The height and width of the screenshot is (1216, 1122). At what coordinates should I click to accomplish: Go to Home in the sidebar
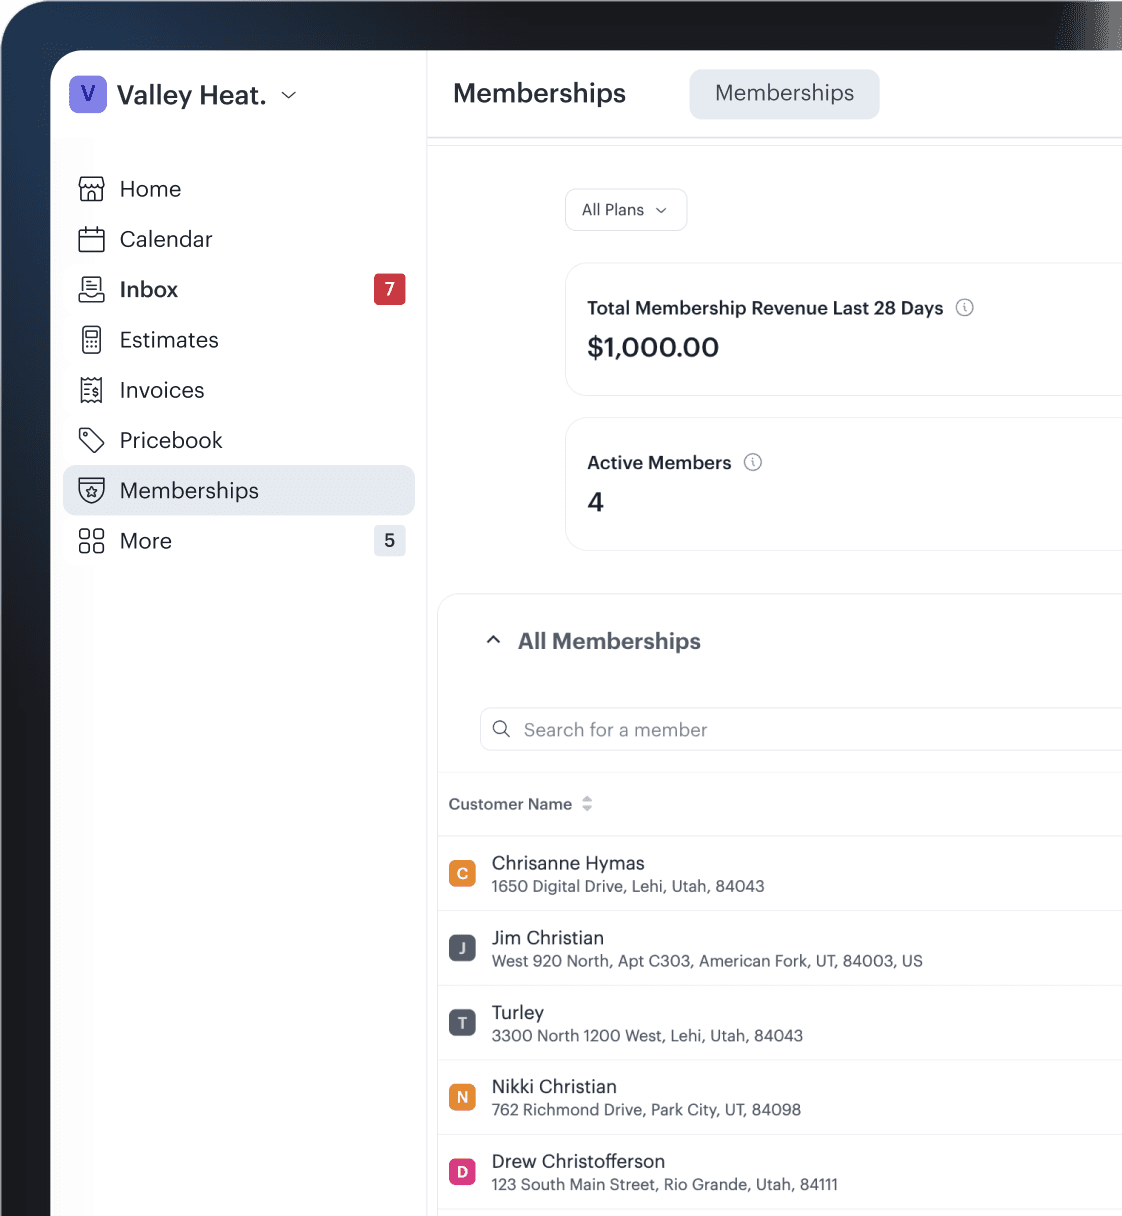(x=239, y=189)
